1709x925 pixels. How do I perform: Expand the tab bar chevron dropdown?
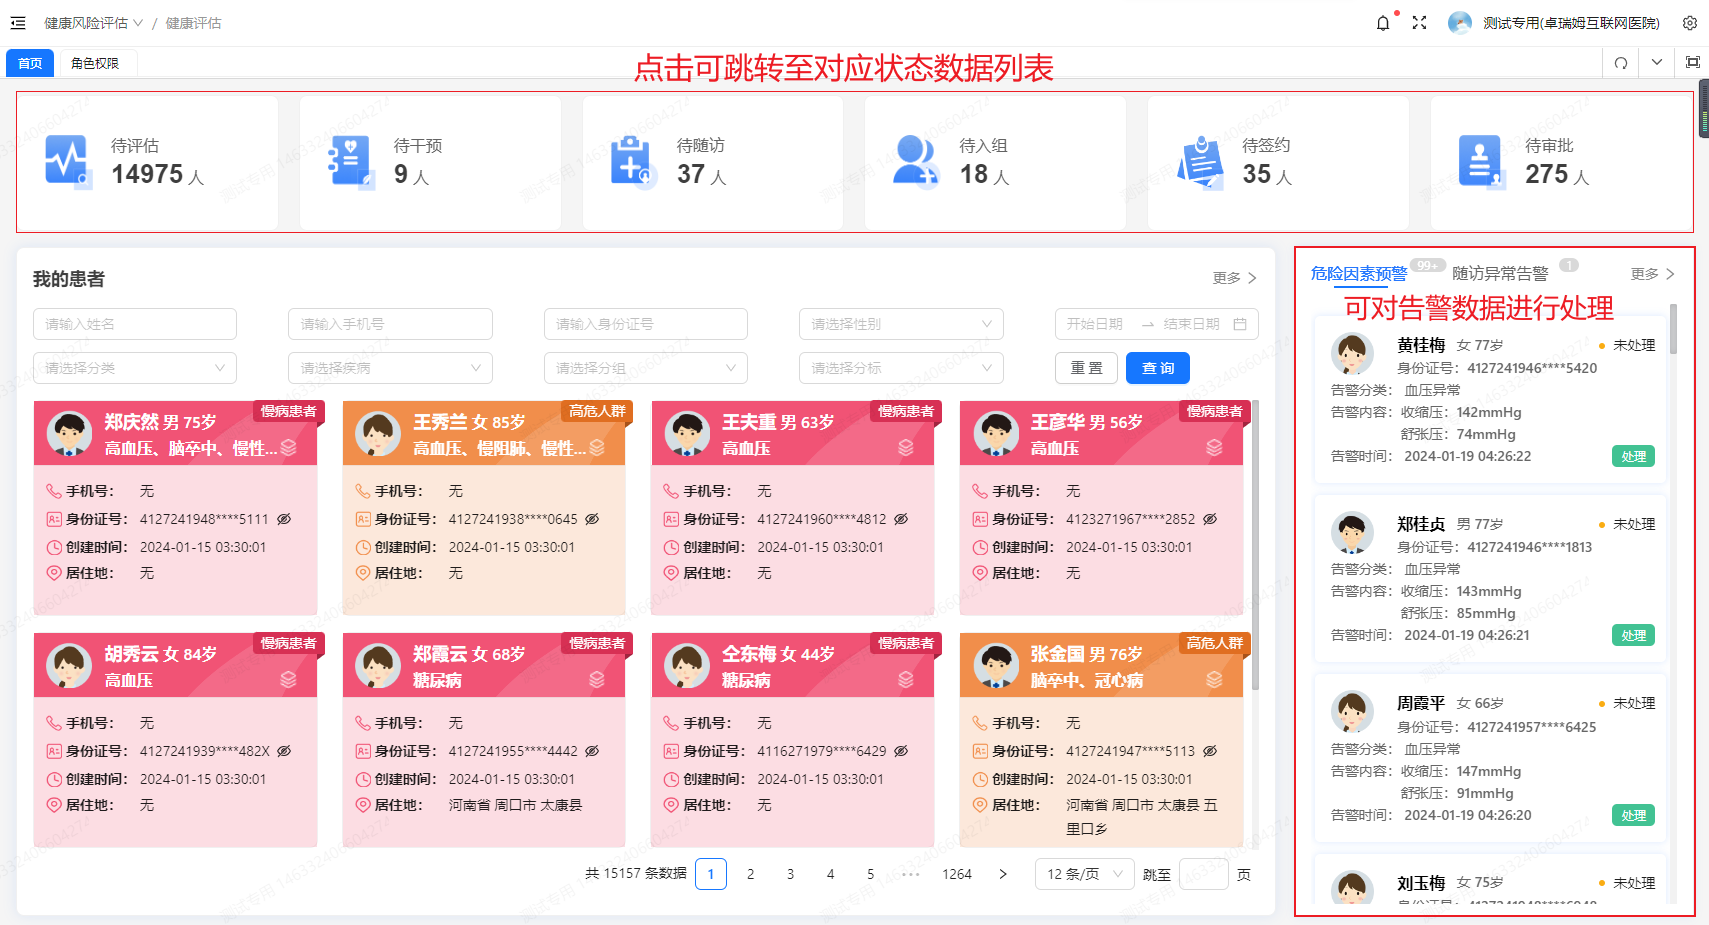pos(1657,62)
